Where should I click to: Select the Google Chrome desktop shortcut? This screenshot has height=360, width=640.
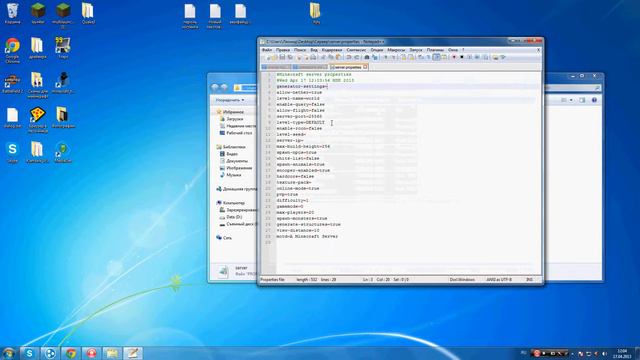pyautogui.click(x=12, y=50)
